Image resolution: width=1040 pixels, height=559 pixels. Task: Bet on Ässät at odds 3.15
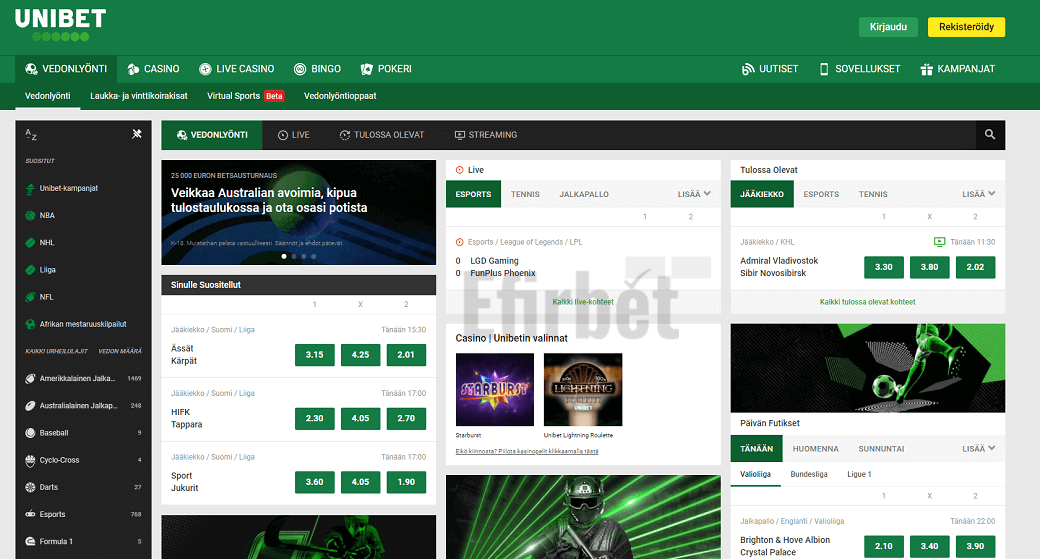(x=314, y=355)
